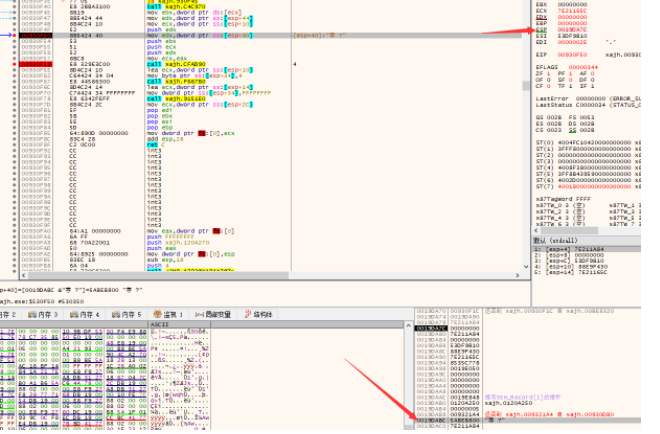Open the 默认 (stdcall) calling convention dropdown

[585, 241]
